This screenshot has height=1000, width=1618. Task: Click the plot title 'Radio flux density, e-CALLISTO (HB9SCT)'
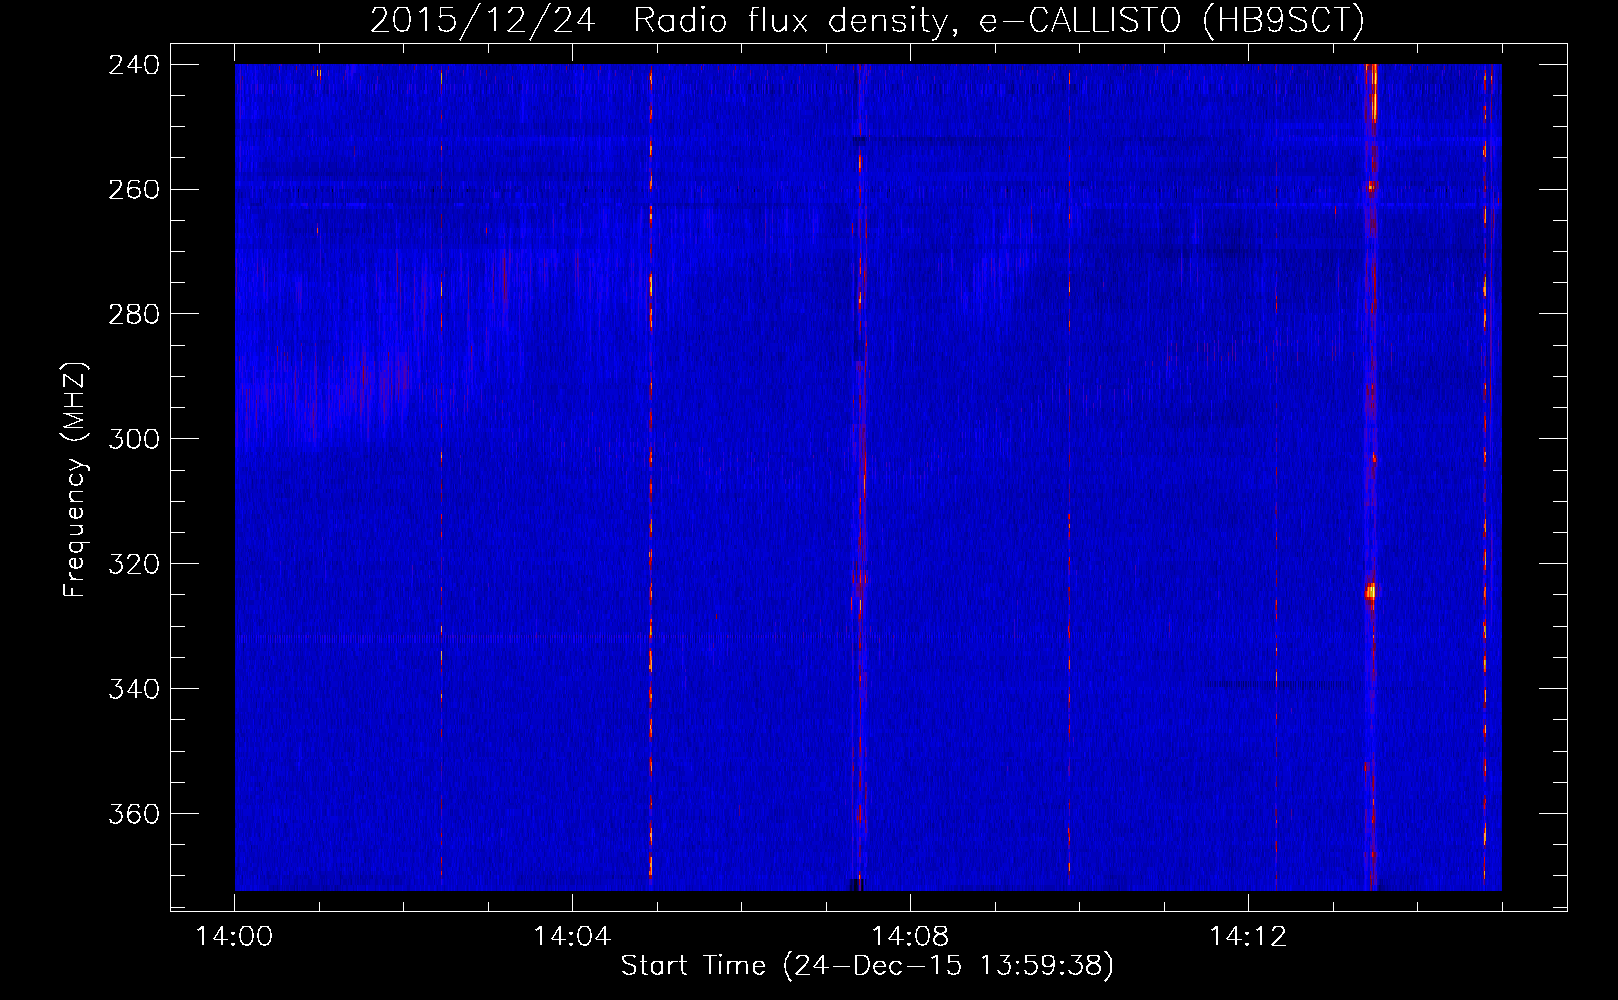point(999,20)
